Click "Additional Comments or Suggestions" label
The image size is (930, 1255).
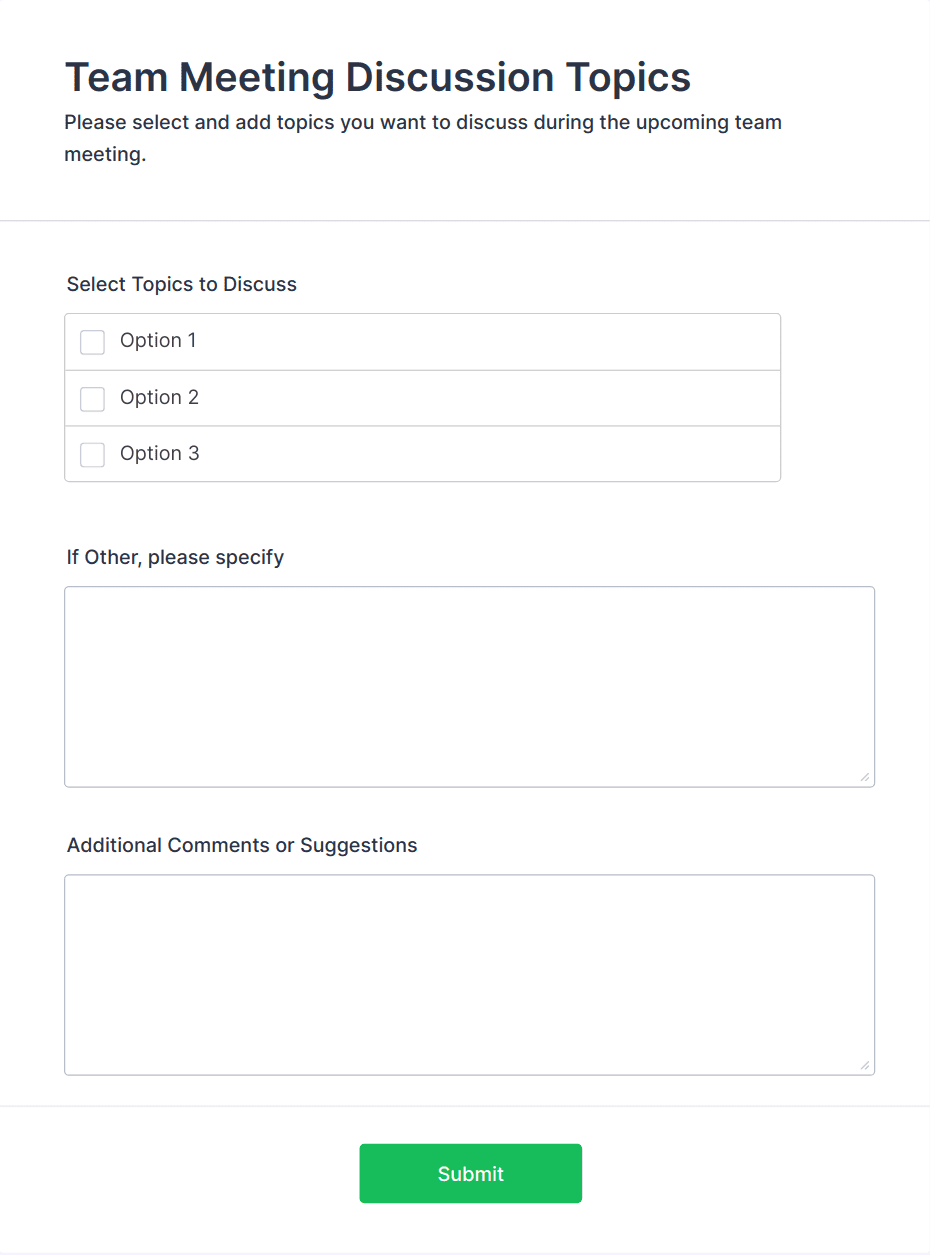[x=242, y=845]
